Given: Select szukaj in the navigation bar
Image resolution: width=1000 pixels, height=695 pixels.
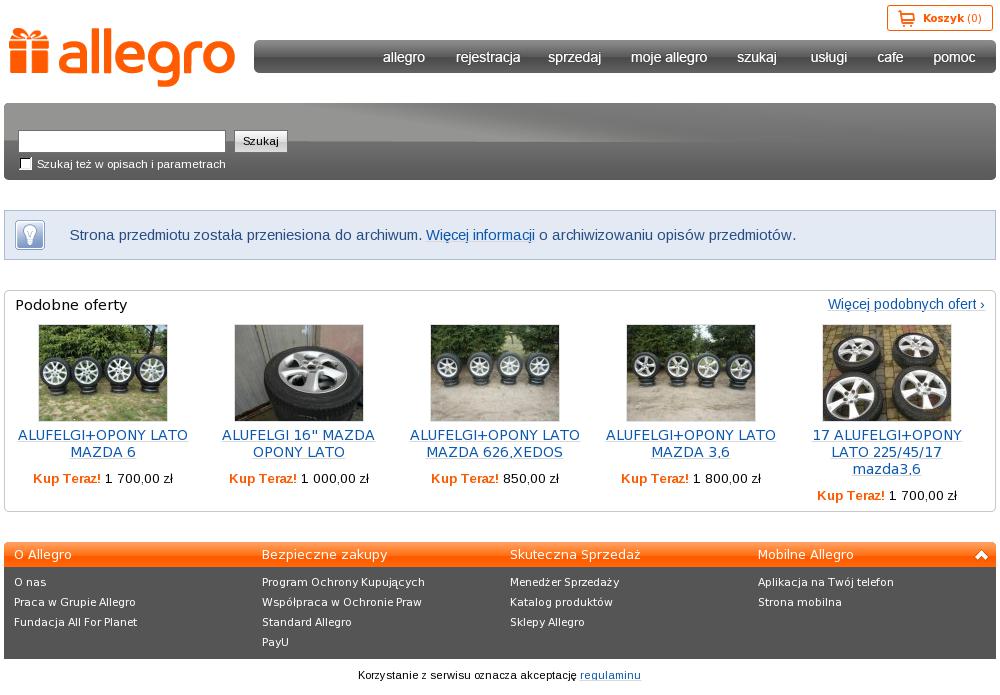Looking at the screenshot, I should 757,57.
